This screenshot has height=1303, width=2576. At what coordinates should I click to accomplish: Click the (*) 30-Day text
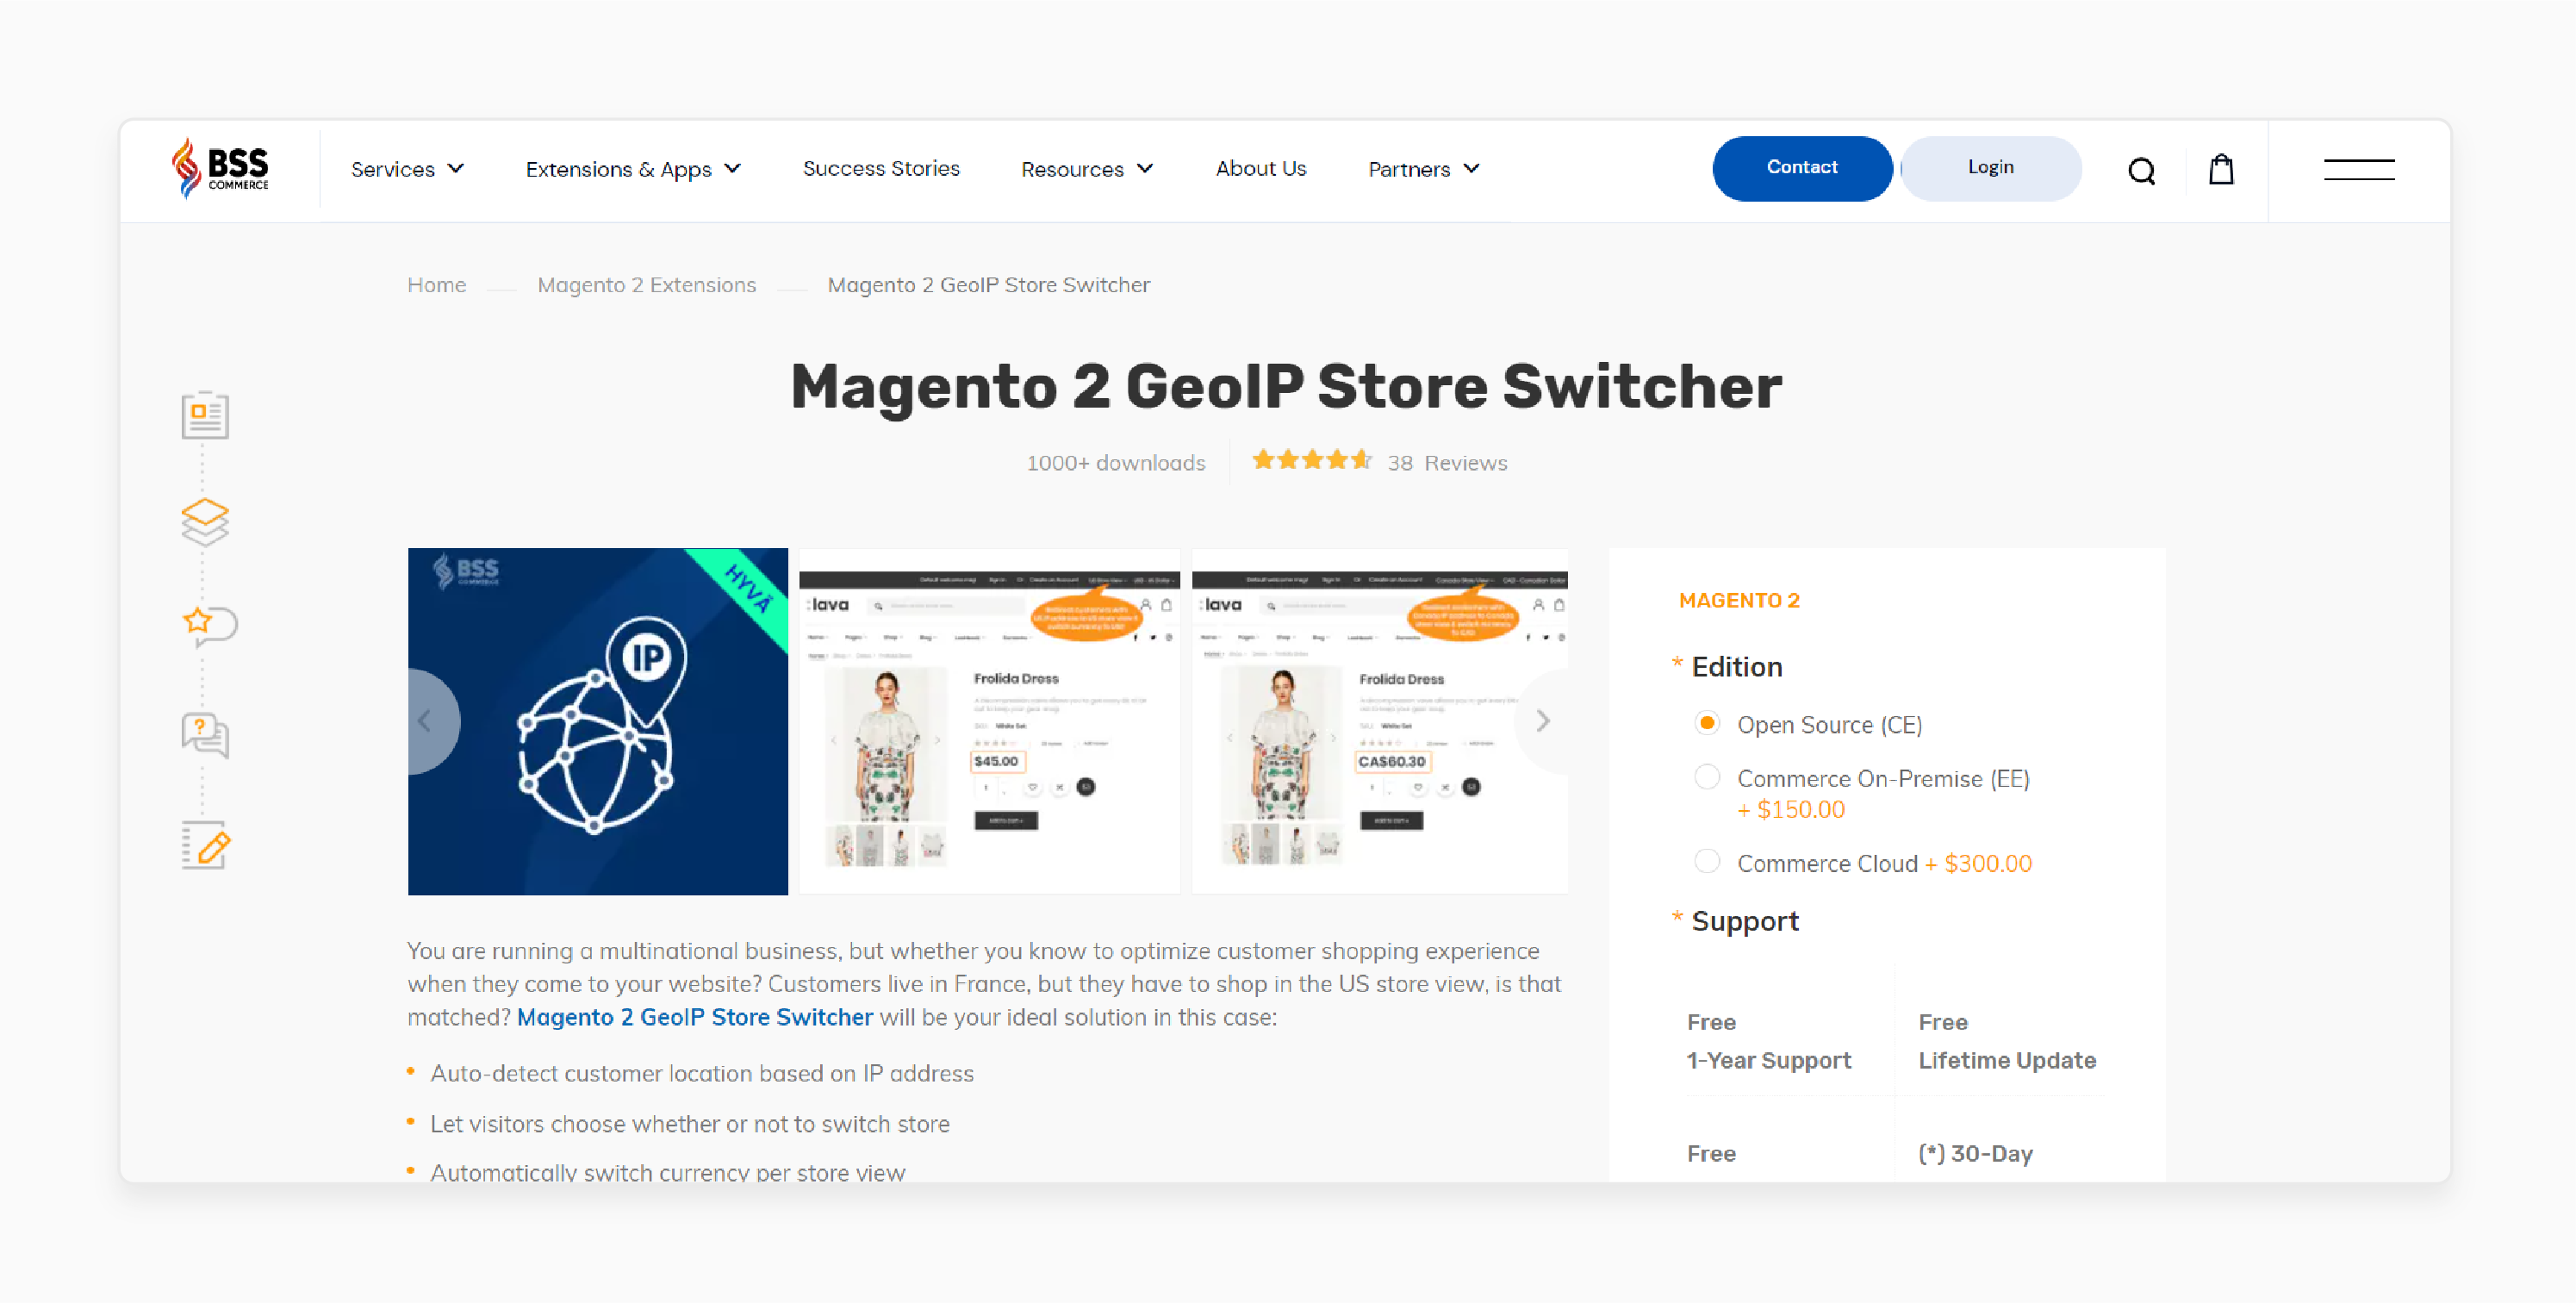(1975, 1153)
